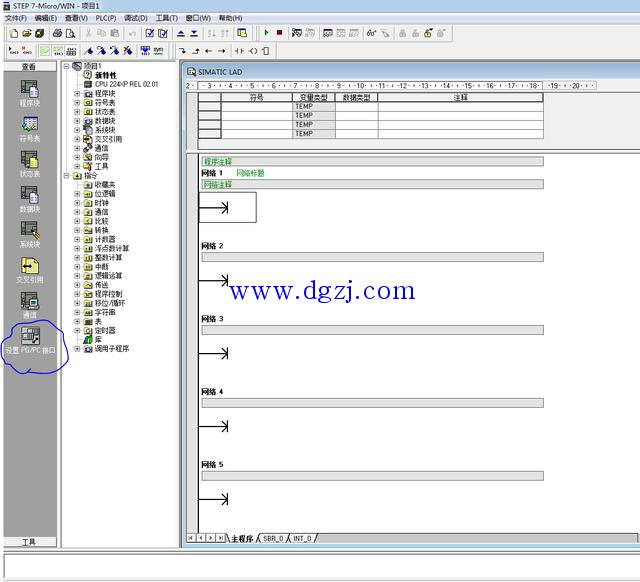
Task: Switch to the INT_0 tab
Action: click(302, 538)
